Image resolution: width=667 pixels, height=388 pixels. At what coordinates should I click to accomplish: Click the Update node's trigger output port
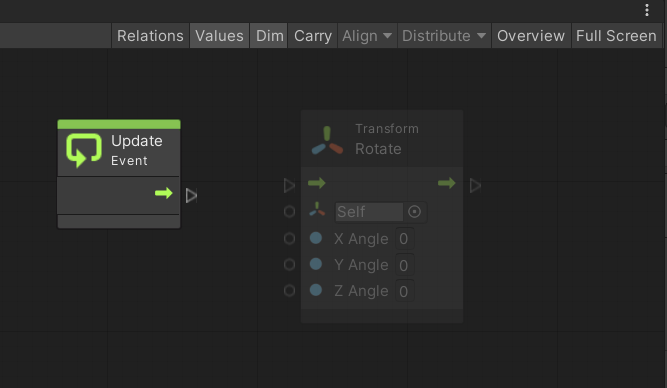191,196
